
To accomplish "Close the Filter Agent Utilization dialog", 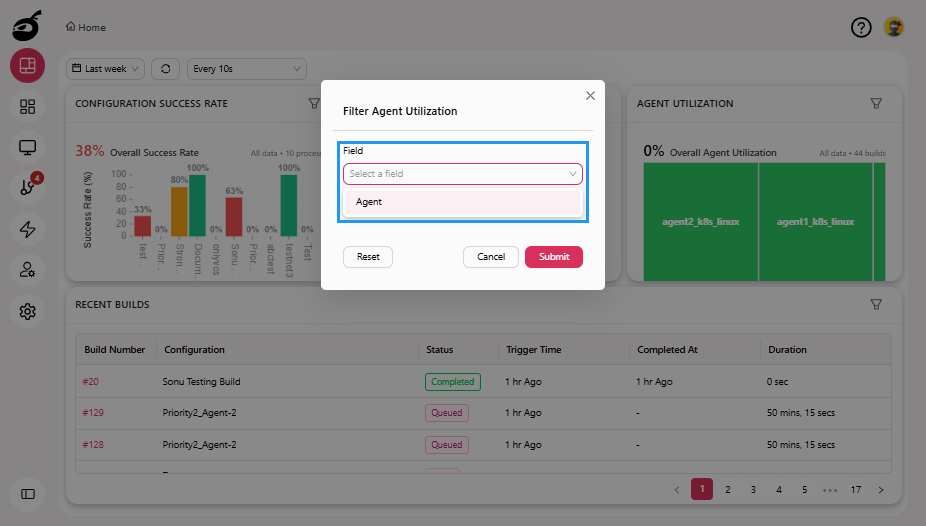I will [590, 96].
